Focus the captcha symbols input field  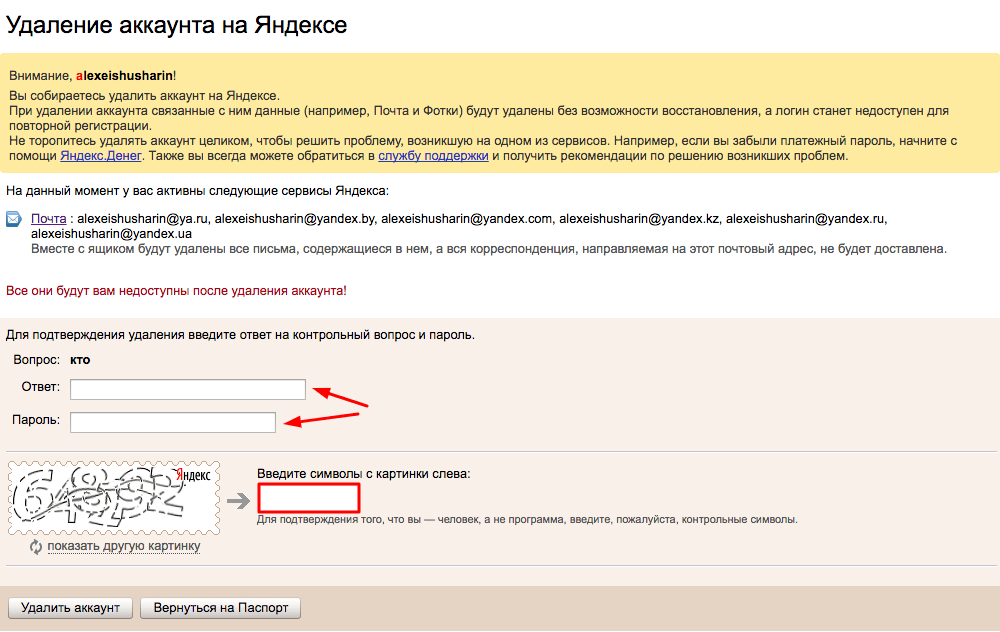309,498
